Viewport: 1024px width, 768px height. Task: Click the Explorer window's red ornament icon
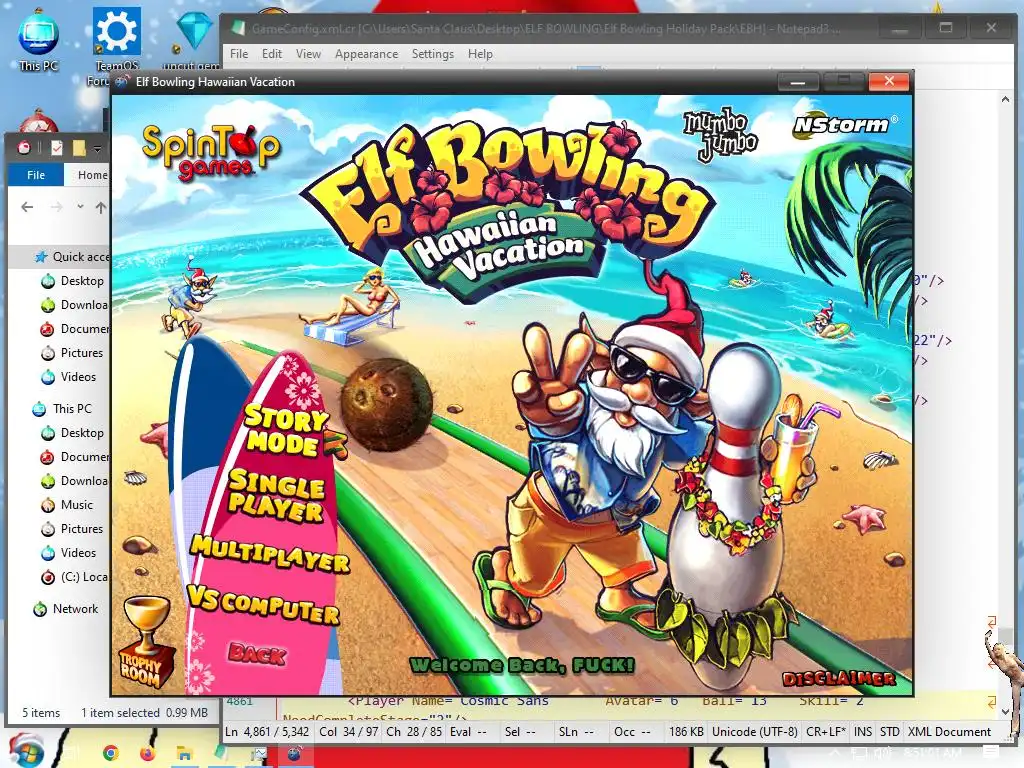[x=24, y=148]
